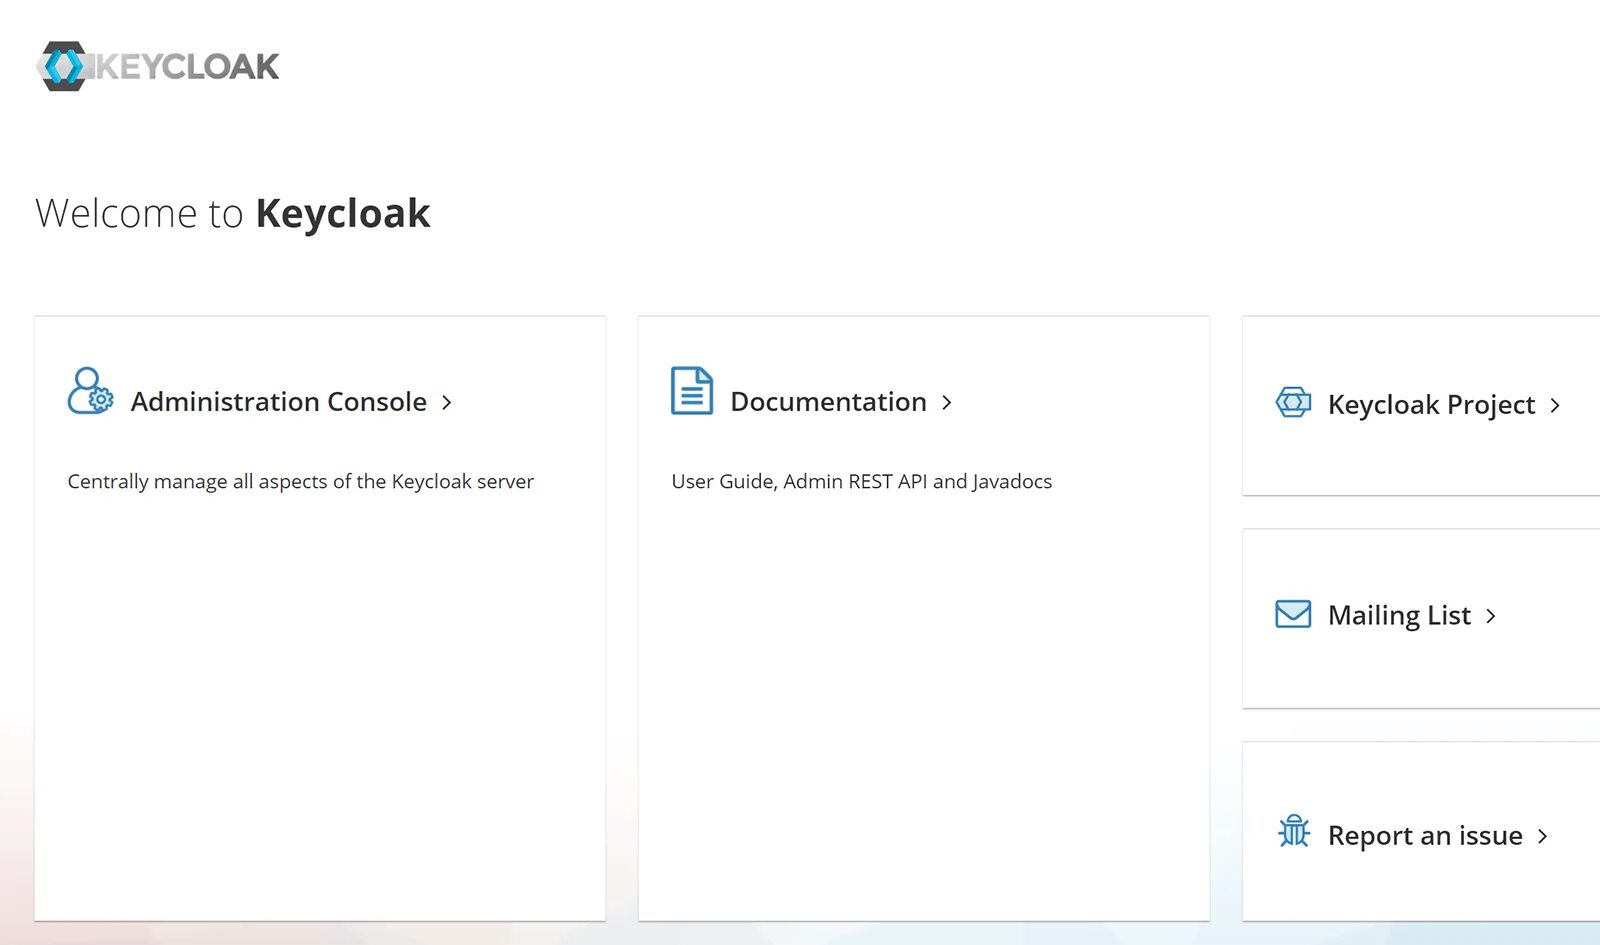Image resolution: width=1600 pixels, height=945 pixels.
Task: Open the Administration Console link
Action: pyautogui.click(x=279, y=402)
